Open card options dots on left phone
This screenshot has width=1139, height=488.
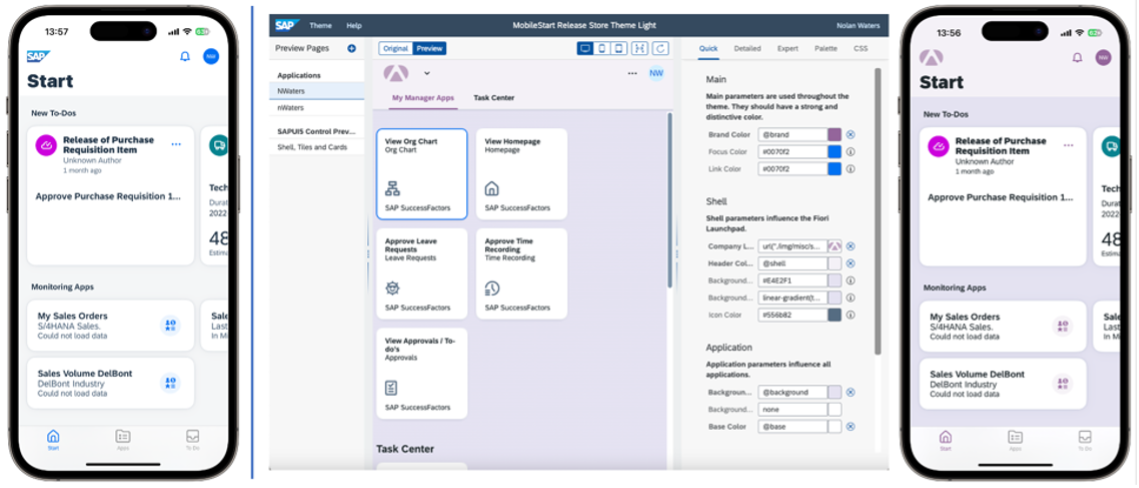coord(176,145)
